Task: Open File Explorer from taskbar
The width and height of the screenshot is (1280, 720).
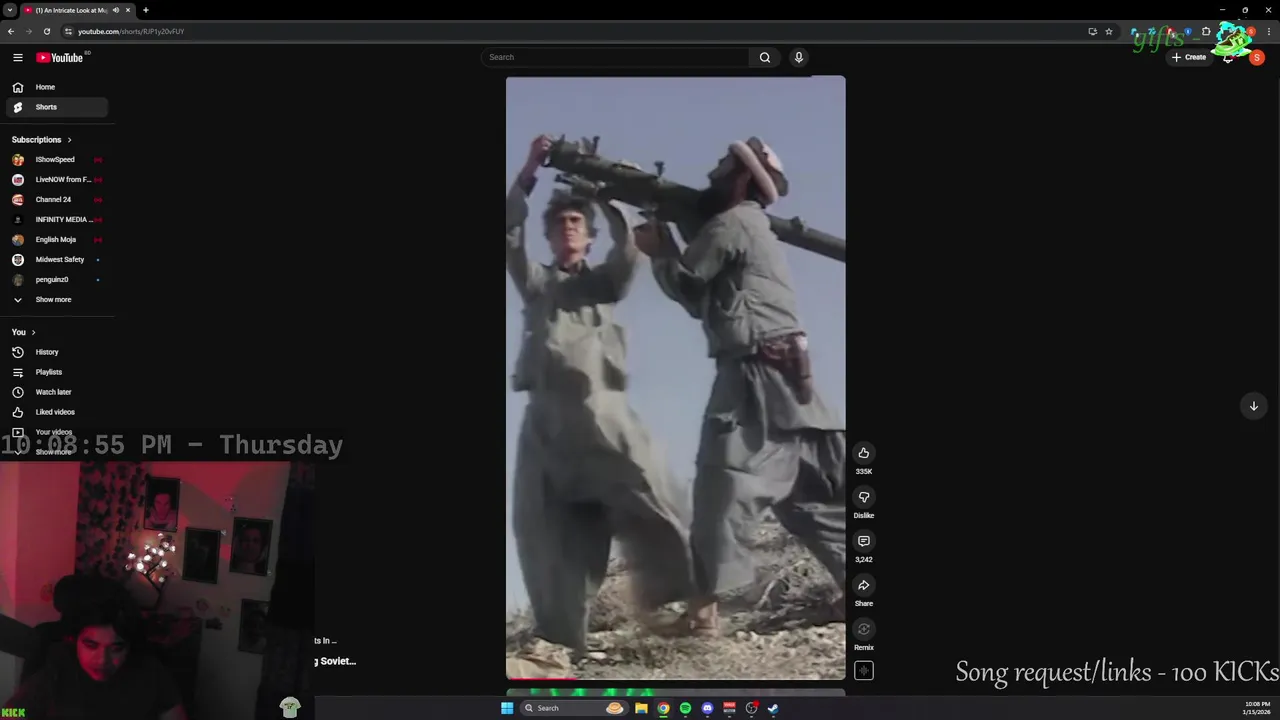Action: pos(641,708)
